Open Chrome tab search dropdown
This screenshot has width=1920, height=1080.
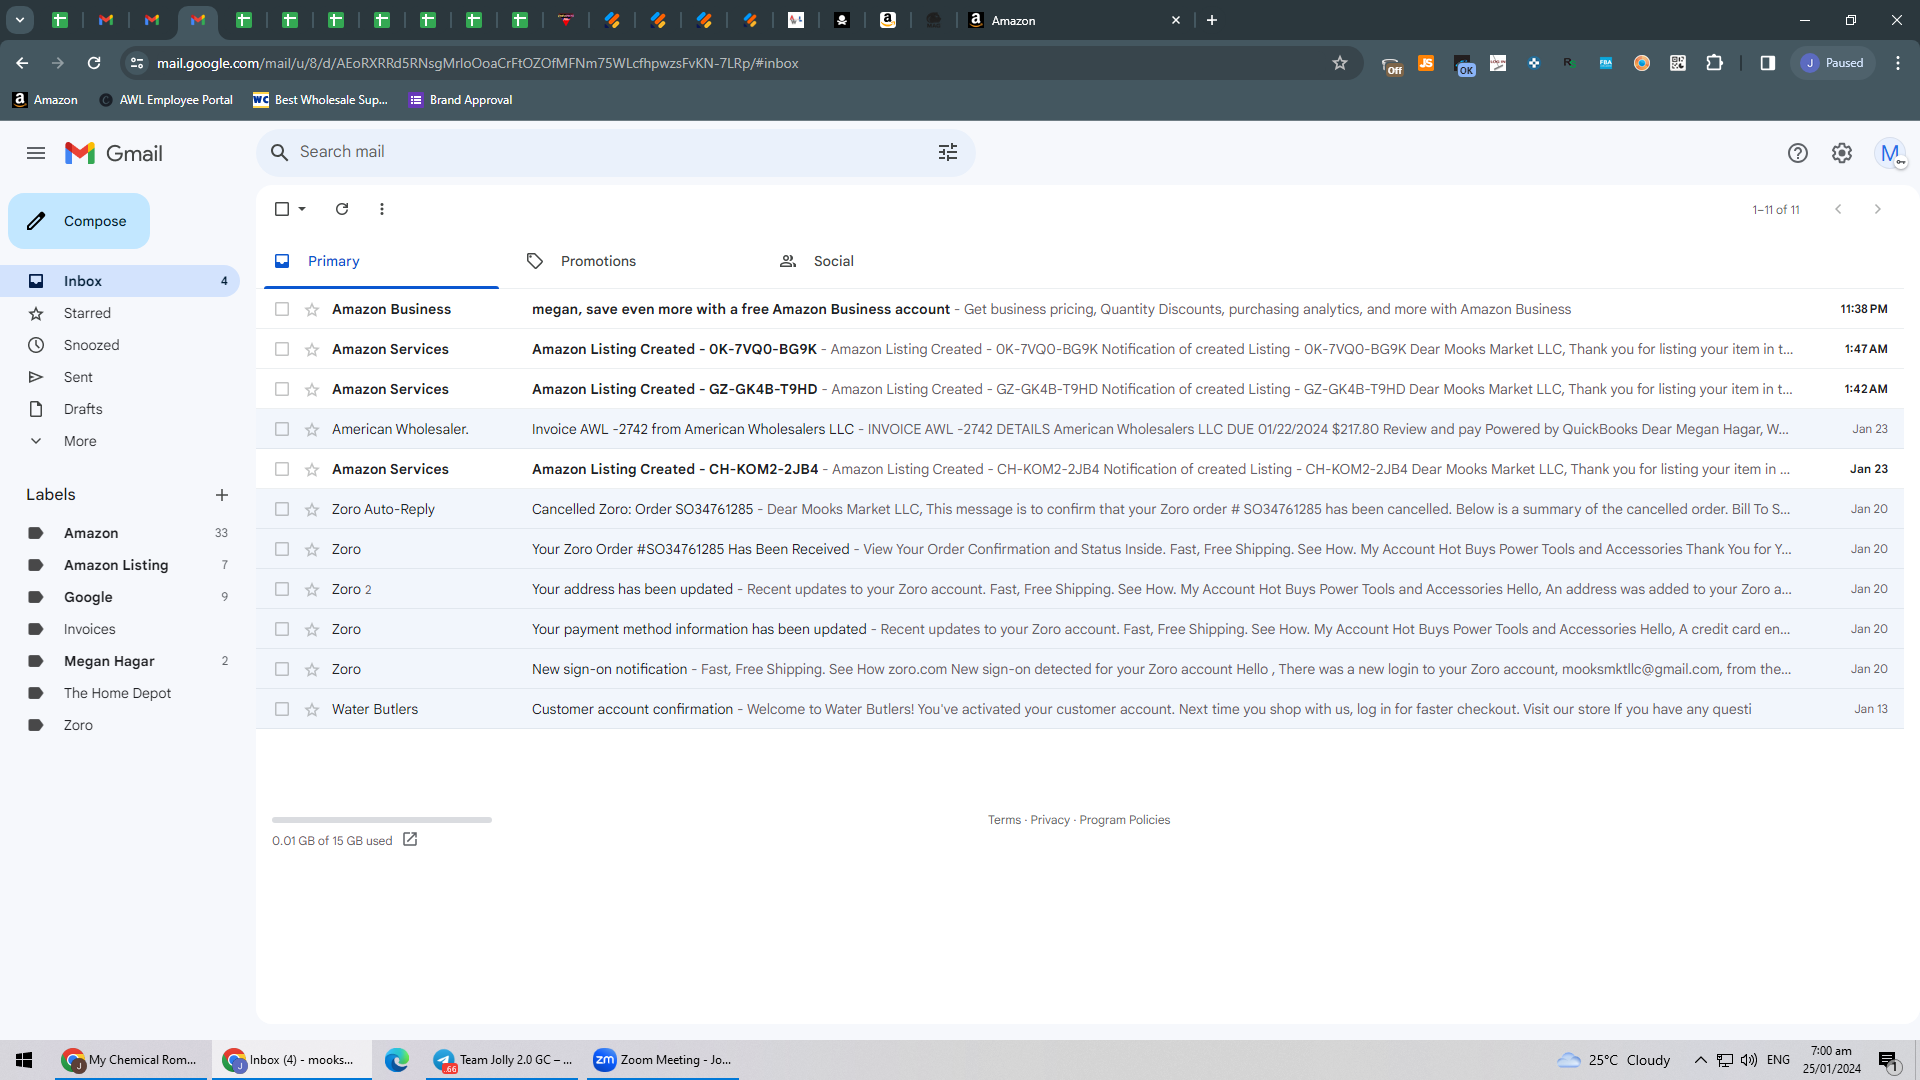click(20, 20)
